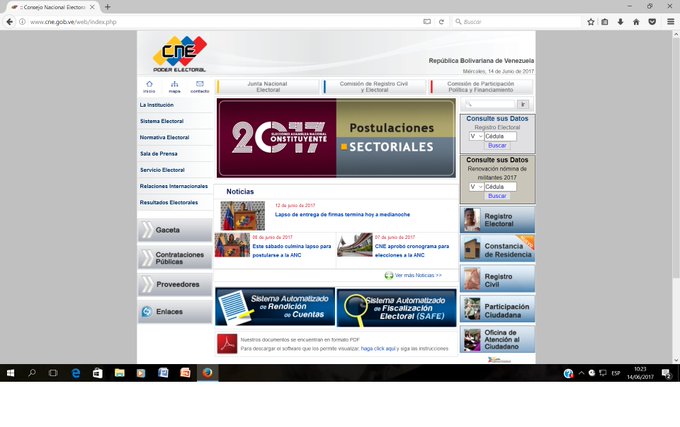680x427 pixels.
Task: Open nationality dropdown under Renovación nómina
Action: coord(476,187)
